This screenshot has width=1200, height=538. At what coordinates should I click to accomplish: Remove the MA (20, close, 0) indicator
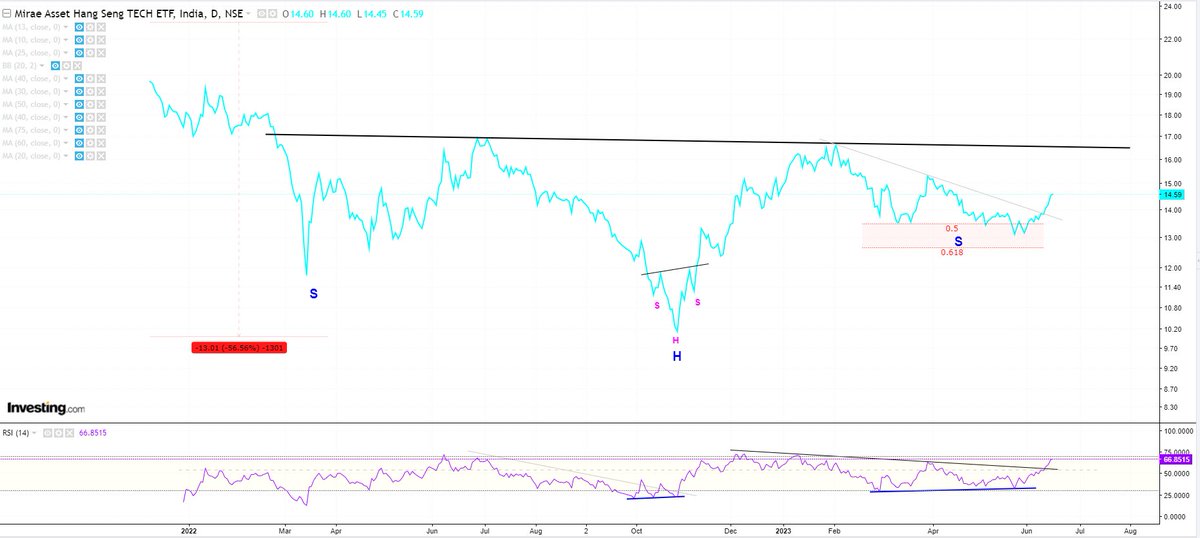[101, 156]
